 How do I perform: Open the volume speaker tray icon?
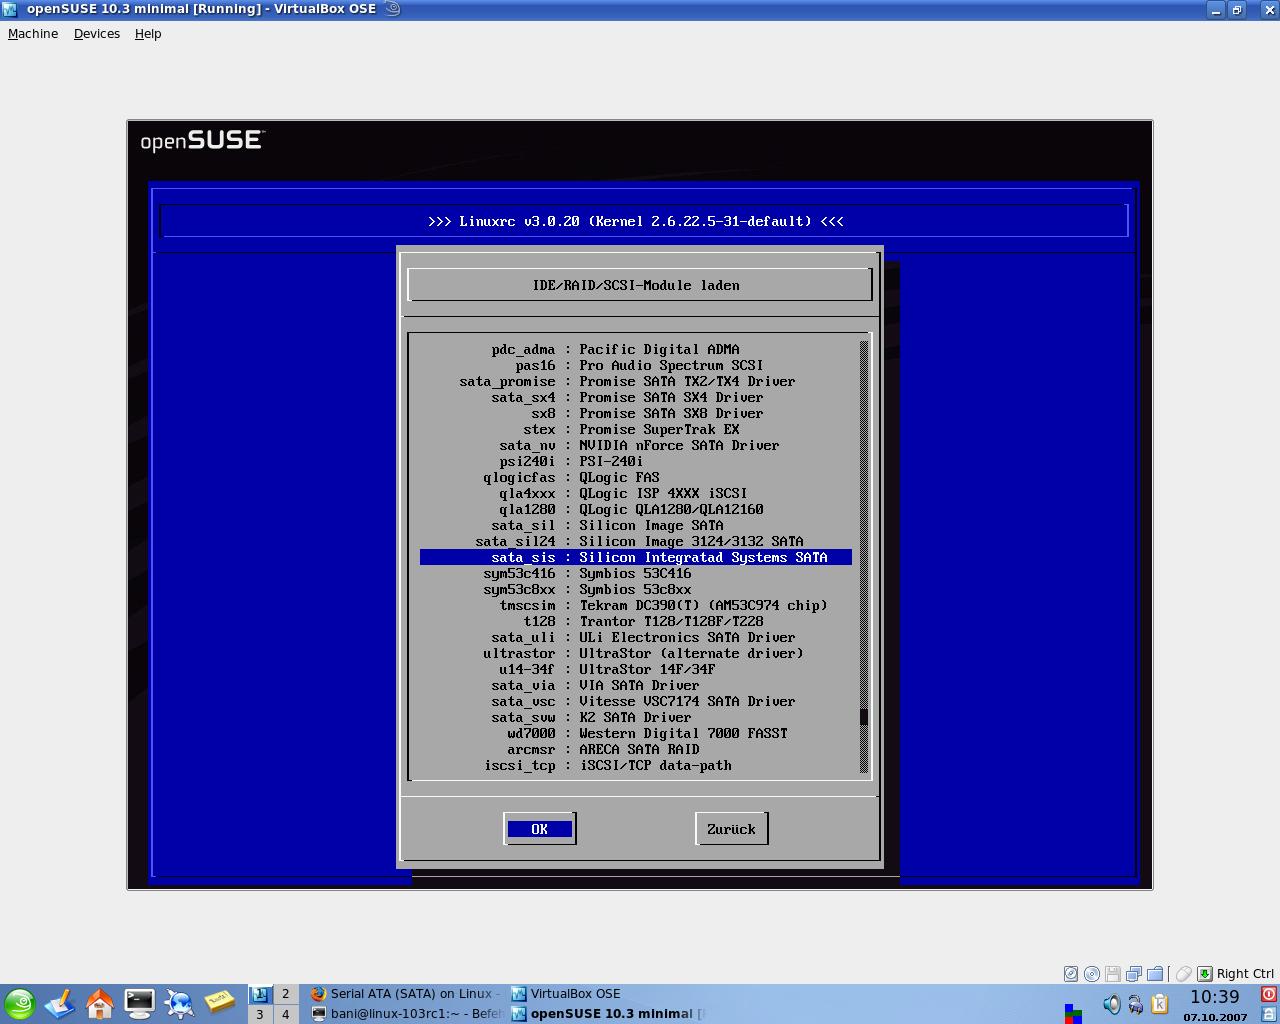1112,1004
